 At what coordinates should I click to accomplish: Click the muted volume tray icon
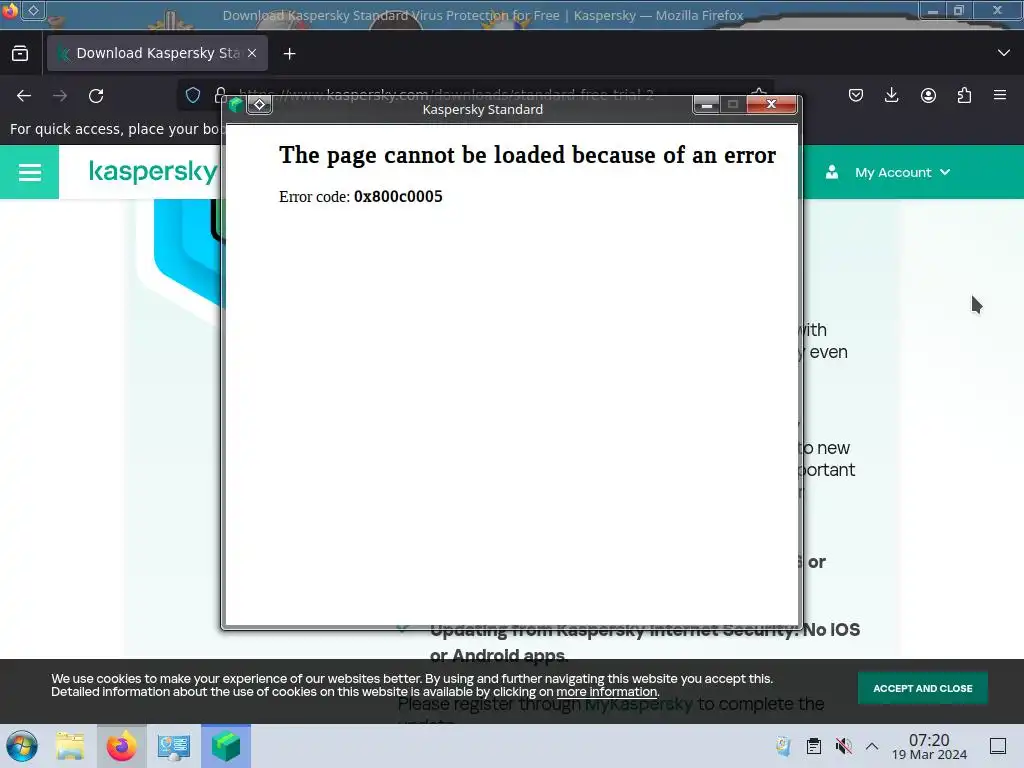[844, 746]
